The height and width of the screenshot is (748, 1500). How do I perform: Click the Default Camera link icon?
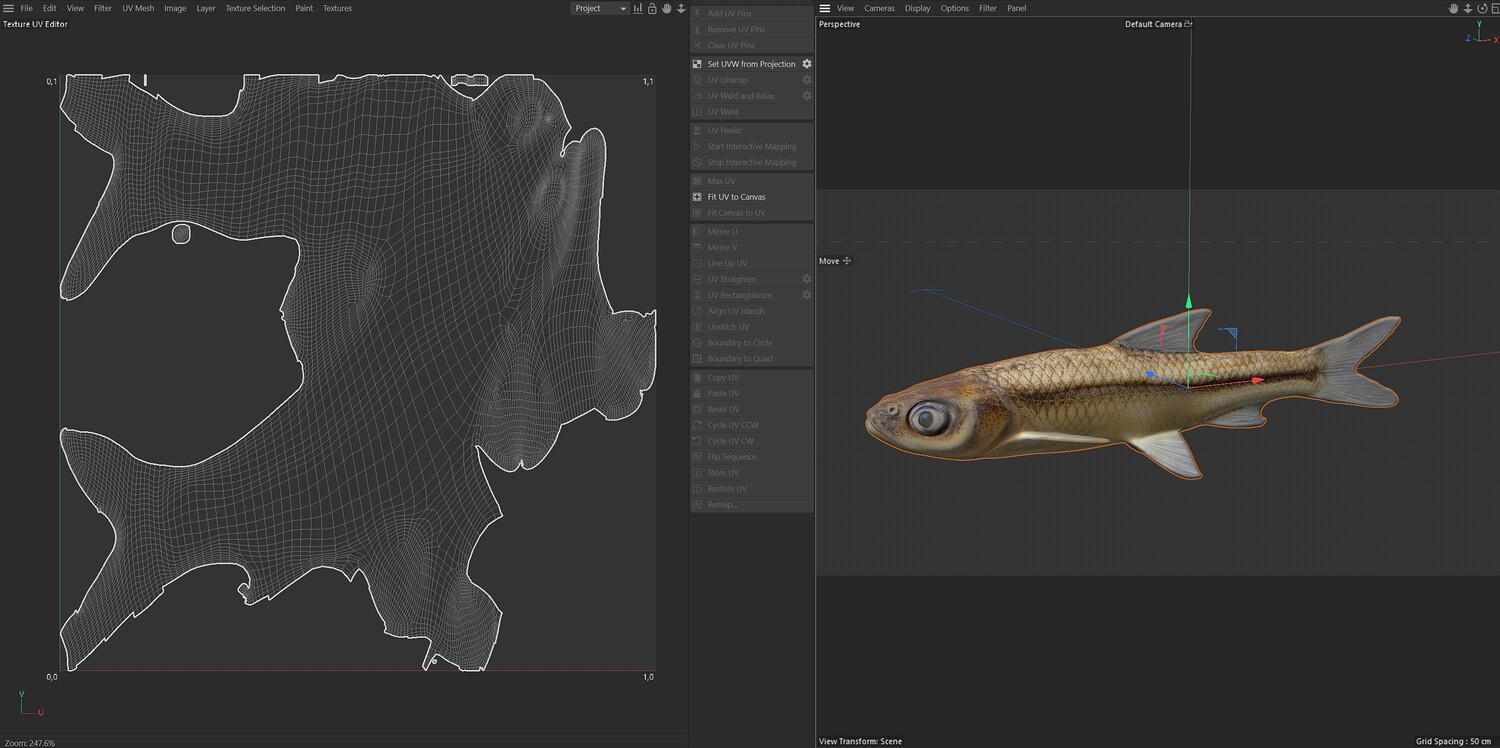[1188, 24]
